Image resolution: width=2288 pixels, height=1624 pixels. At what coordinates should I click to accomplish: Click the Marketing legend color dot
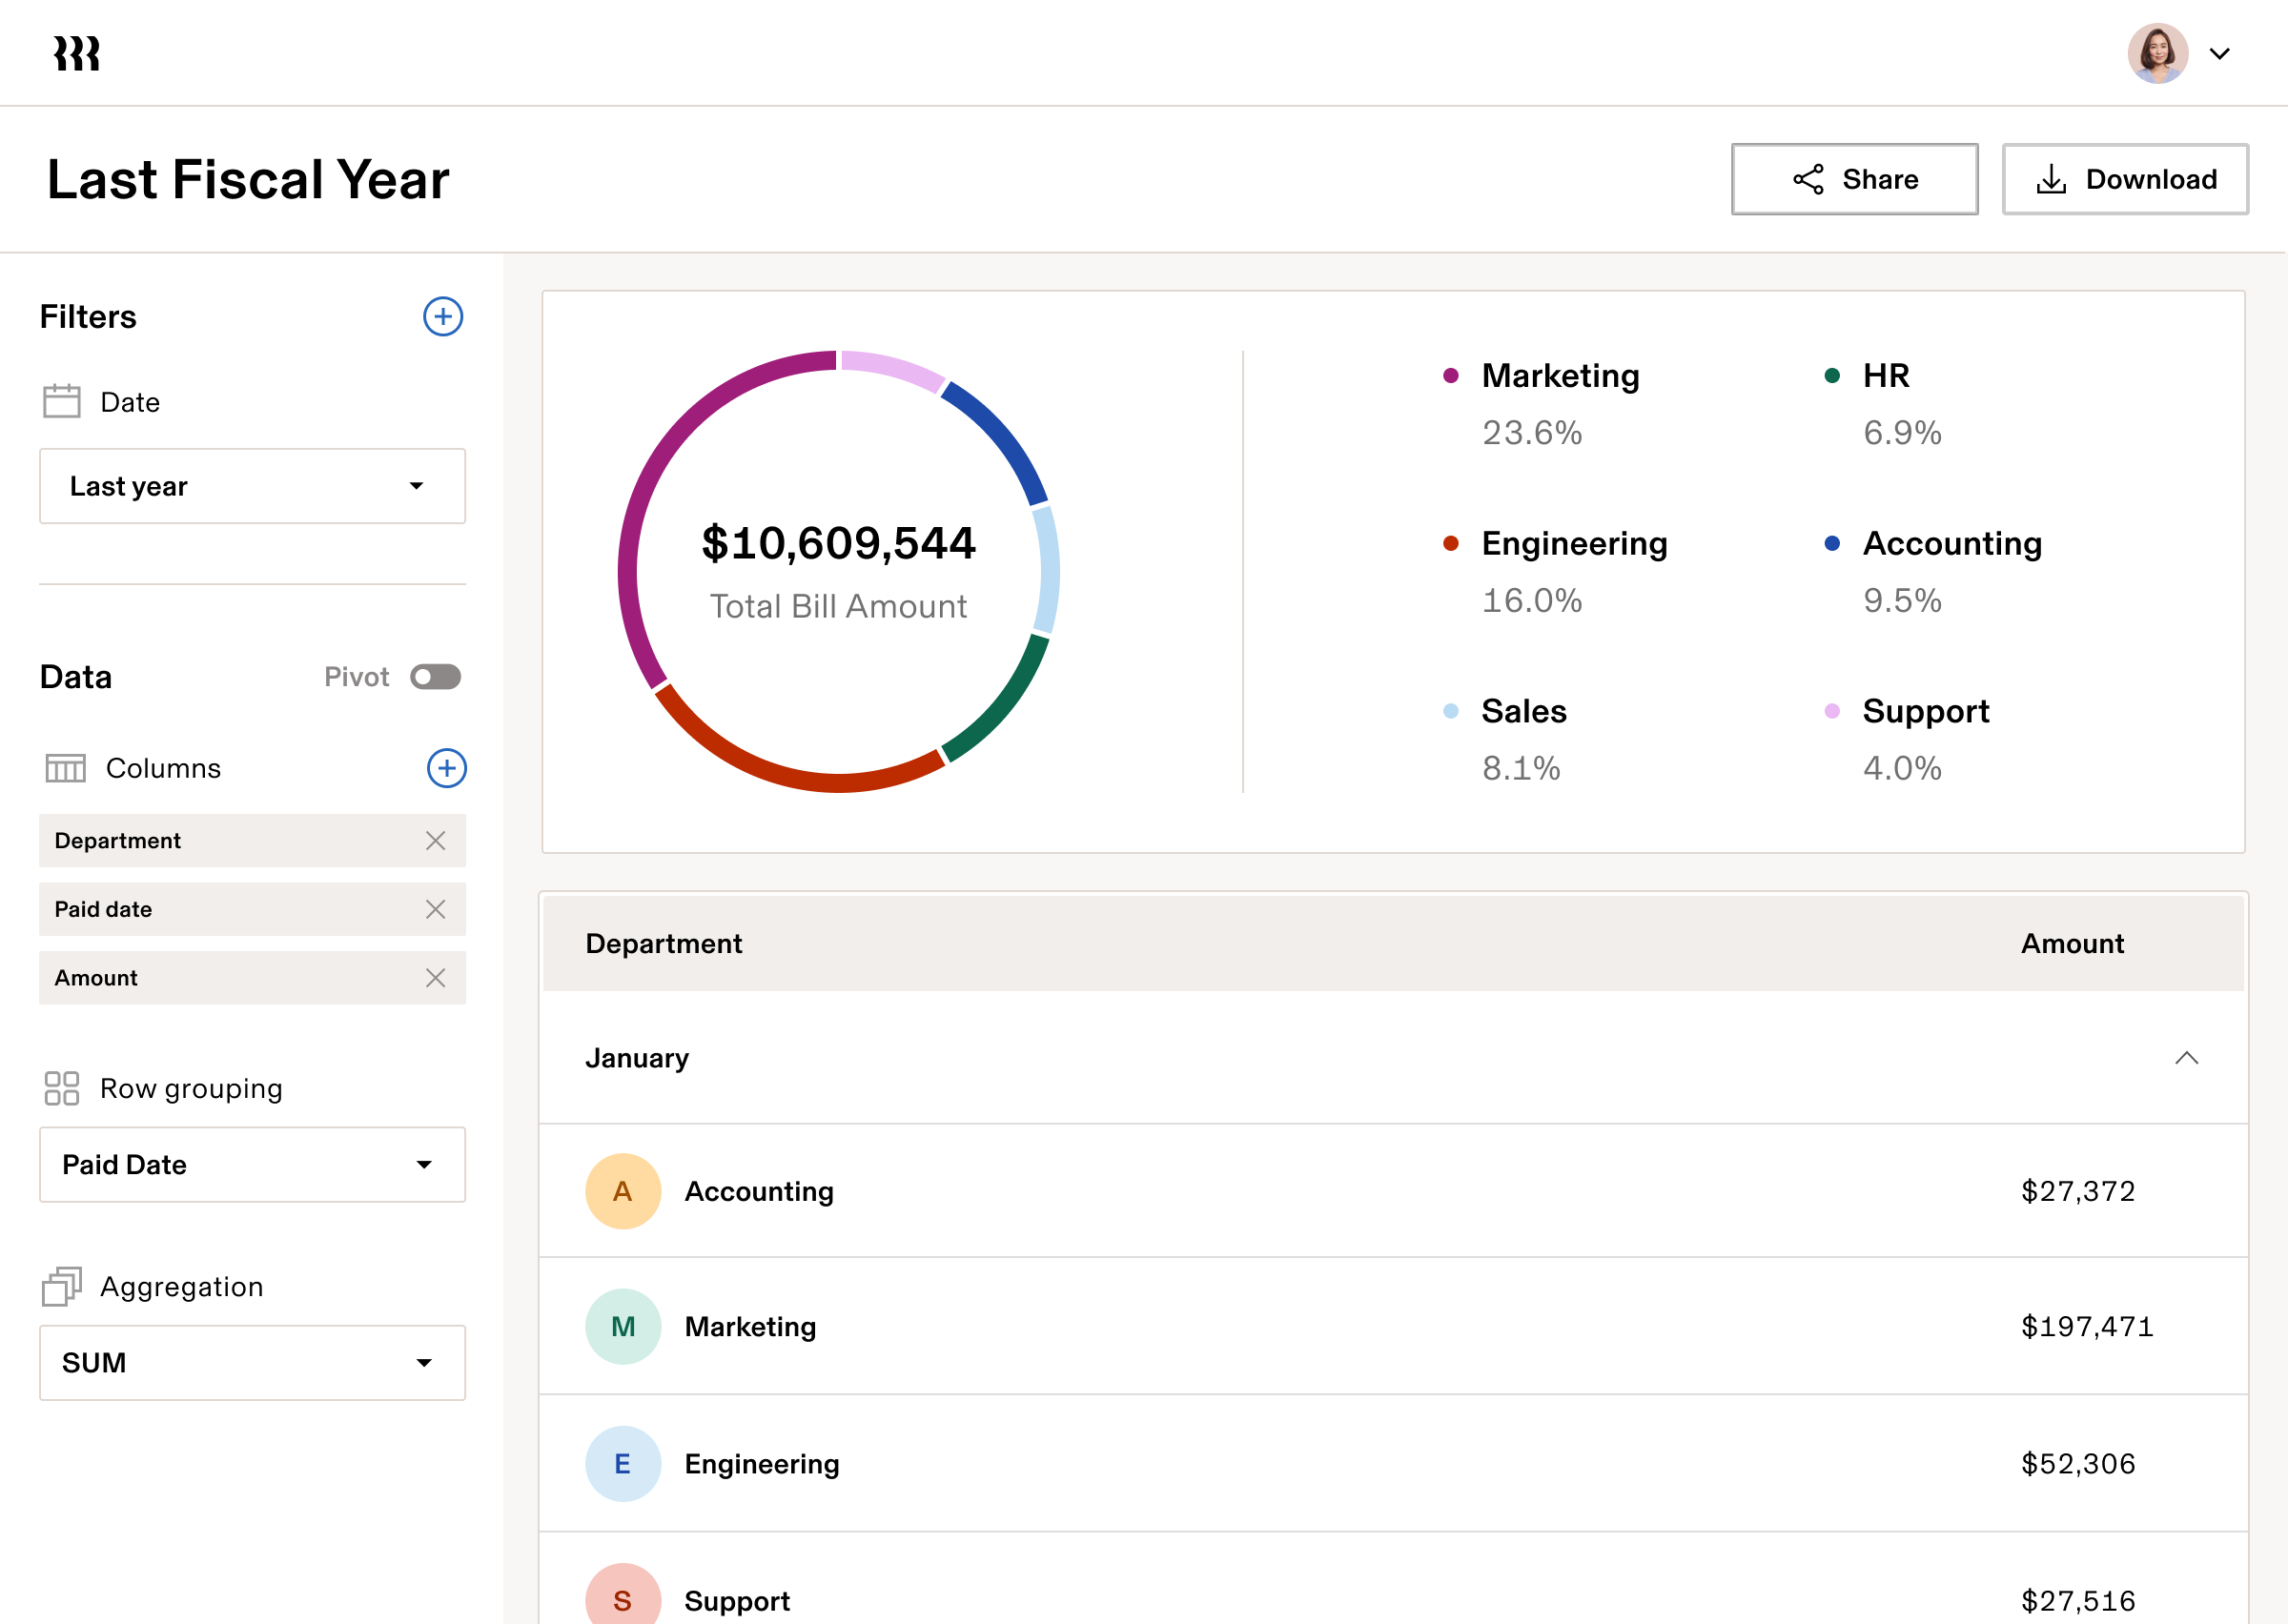[x=1450, y=376]
